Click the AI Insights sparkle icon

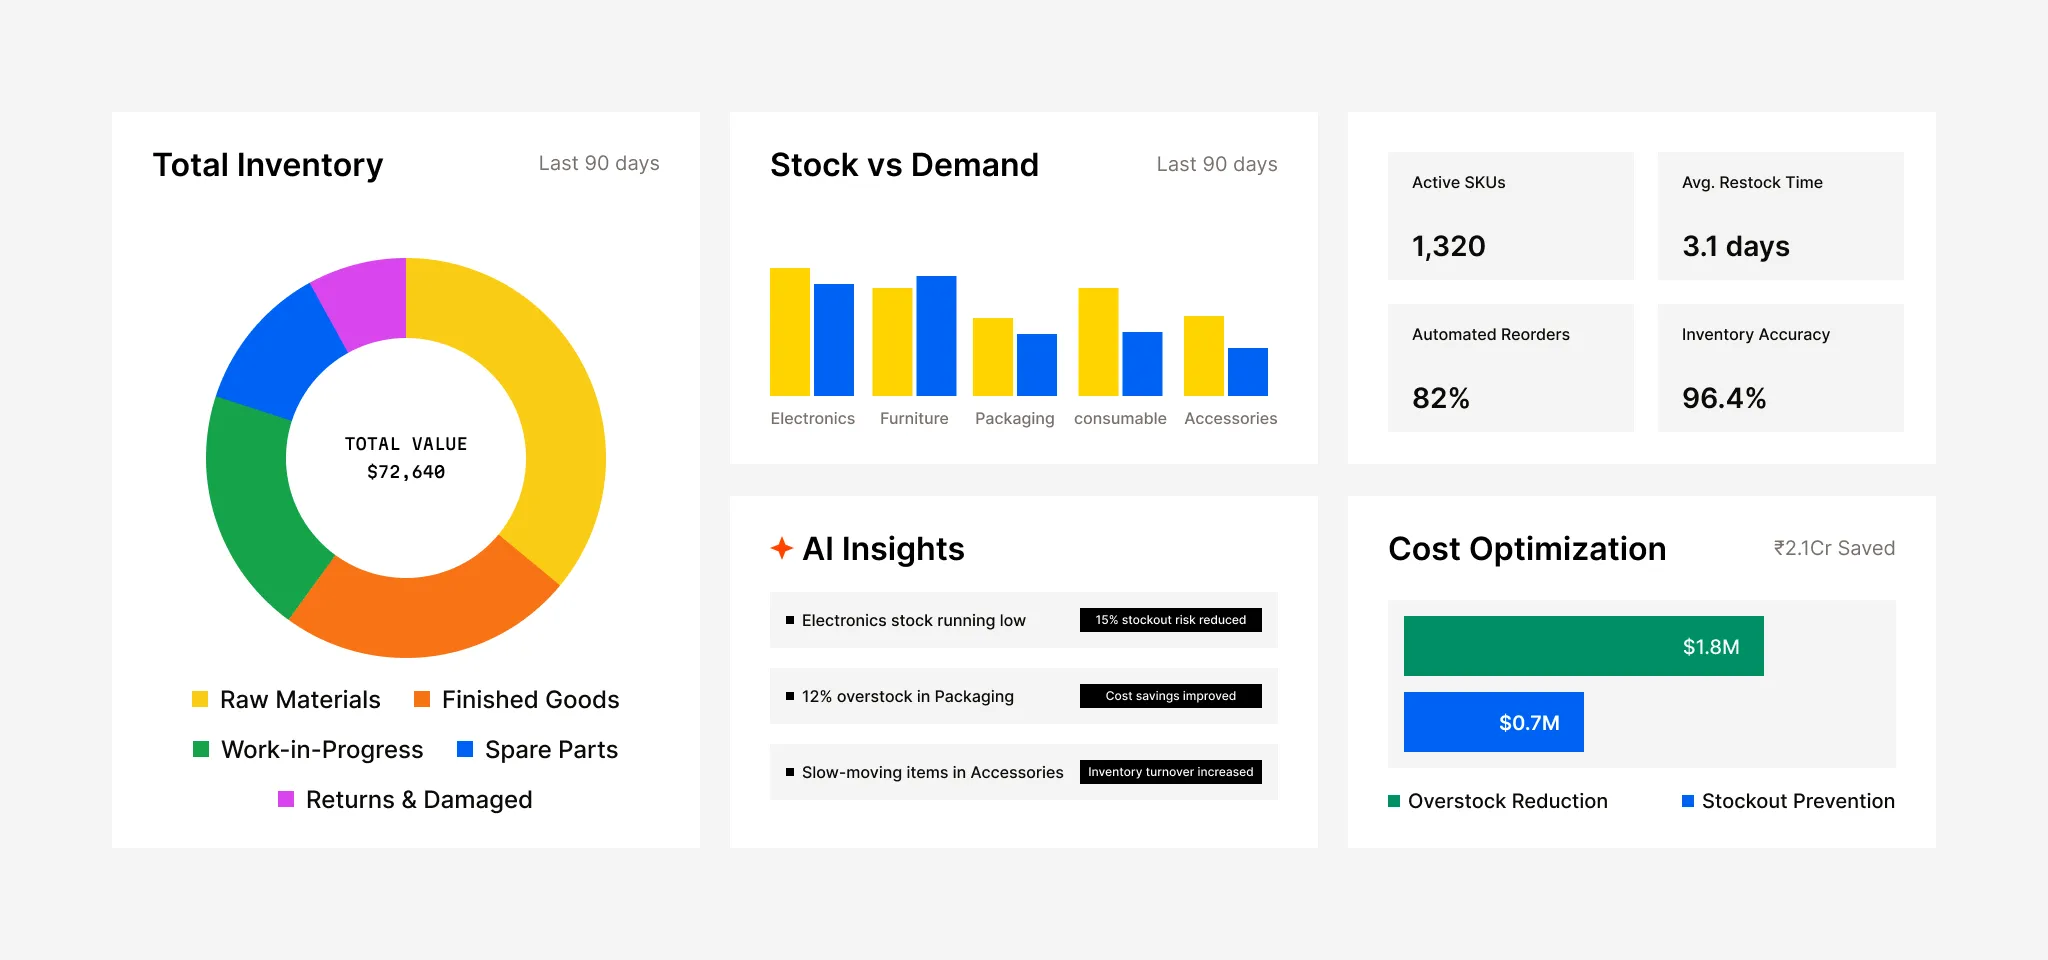[x=781, y=548]
